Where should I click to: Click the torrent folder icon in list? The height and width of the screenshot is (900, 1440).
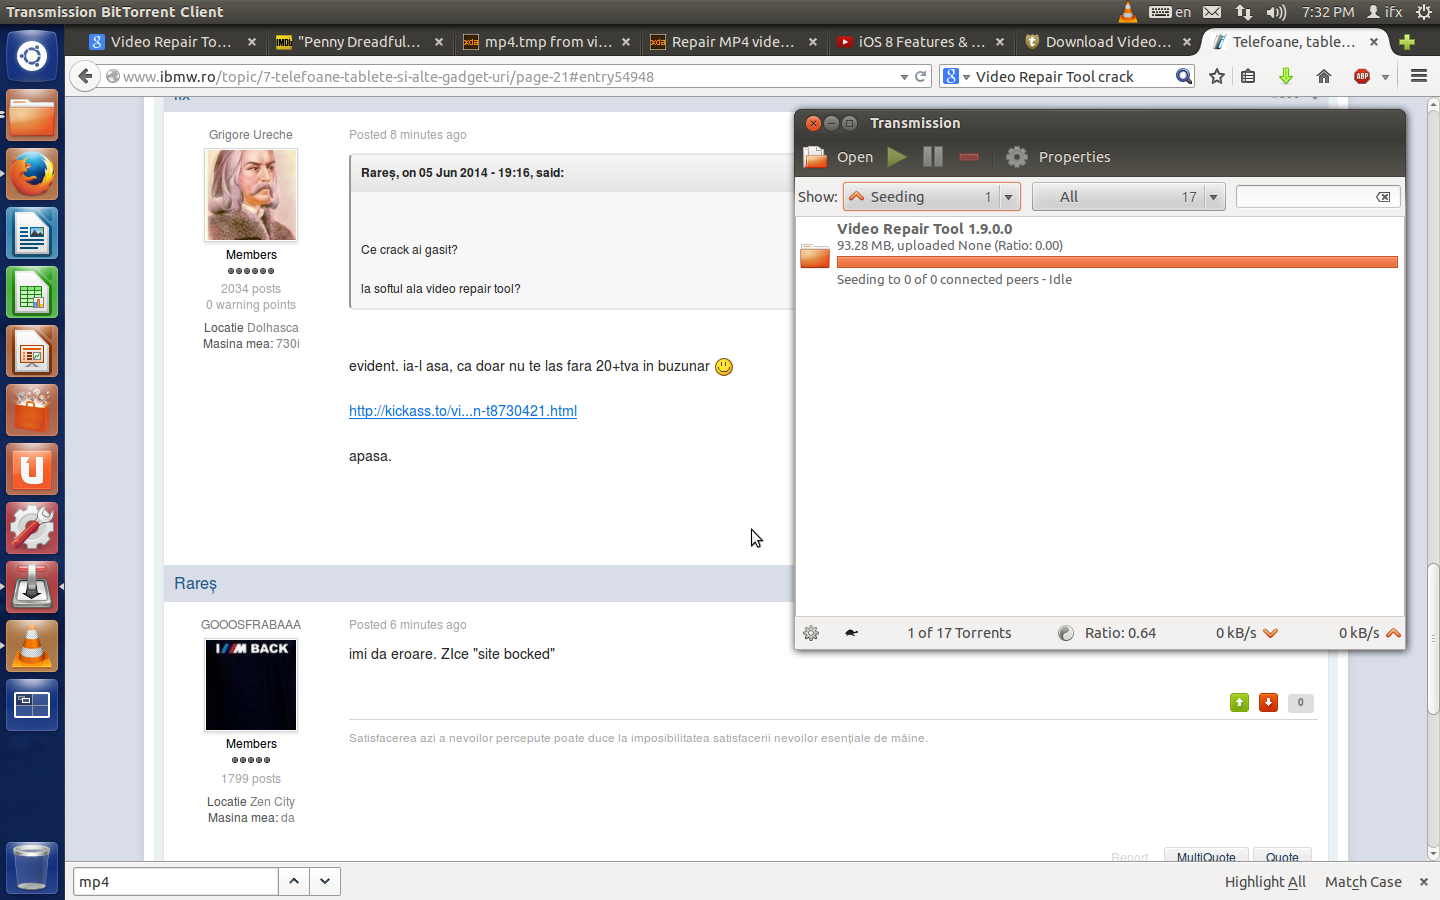815,255
